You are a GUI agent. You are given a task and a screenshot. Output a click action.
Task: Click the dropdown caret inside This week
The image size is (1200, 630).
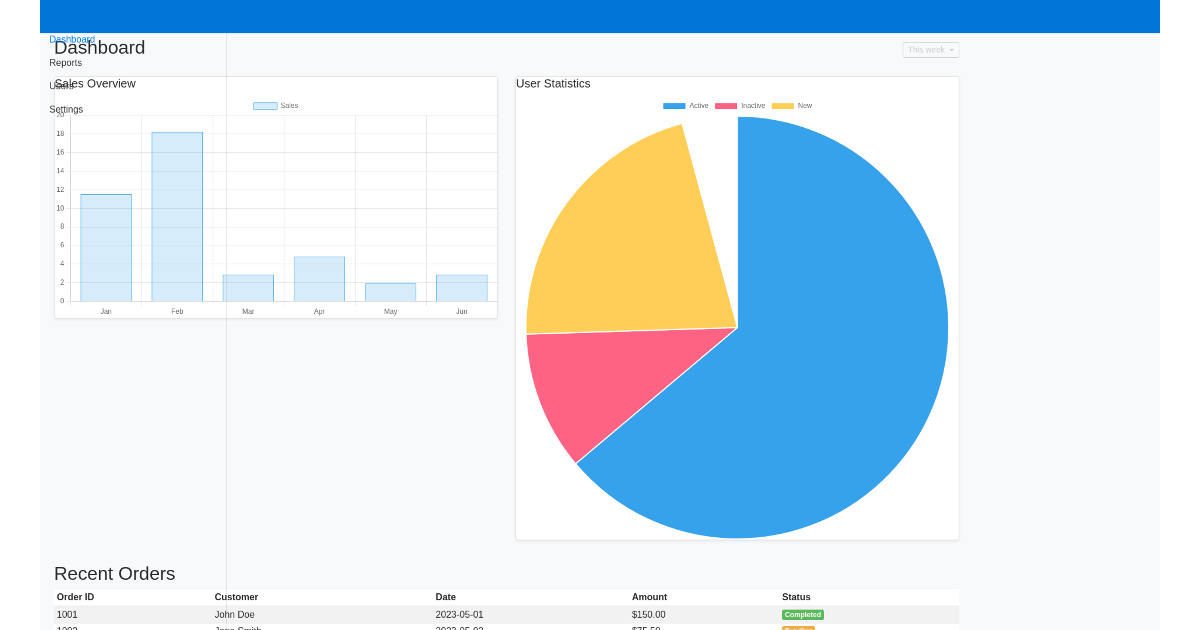pyautogui.click(x=951, y=50)
